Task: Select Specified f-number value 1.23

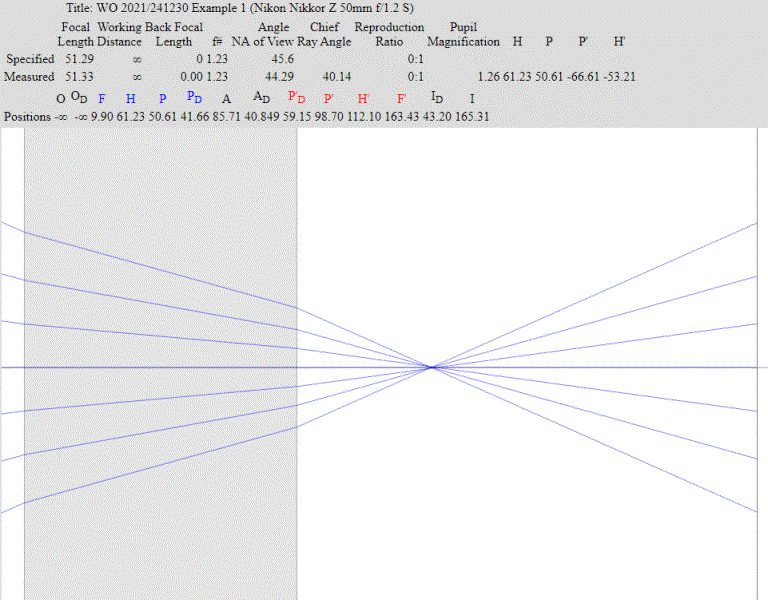Action: pyautogui.click(x=217, y=59)
